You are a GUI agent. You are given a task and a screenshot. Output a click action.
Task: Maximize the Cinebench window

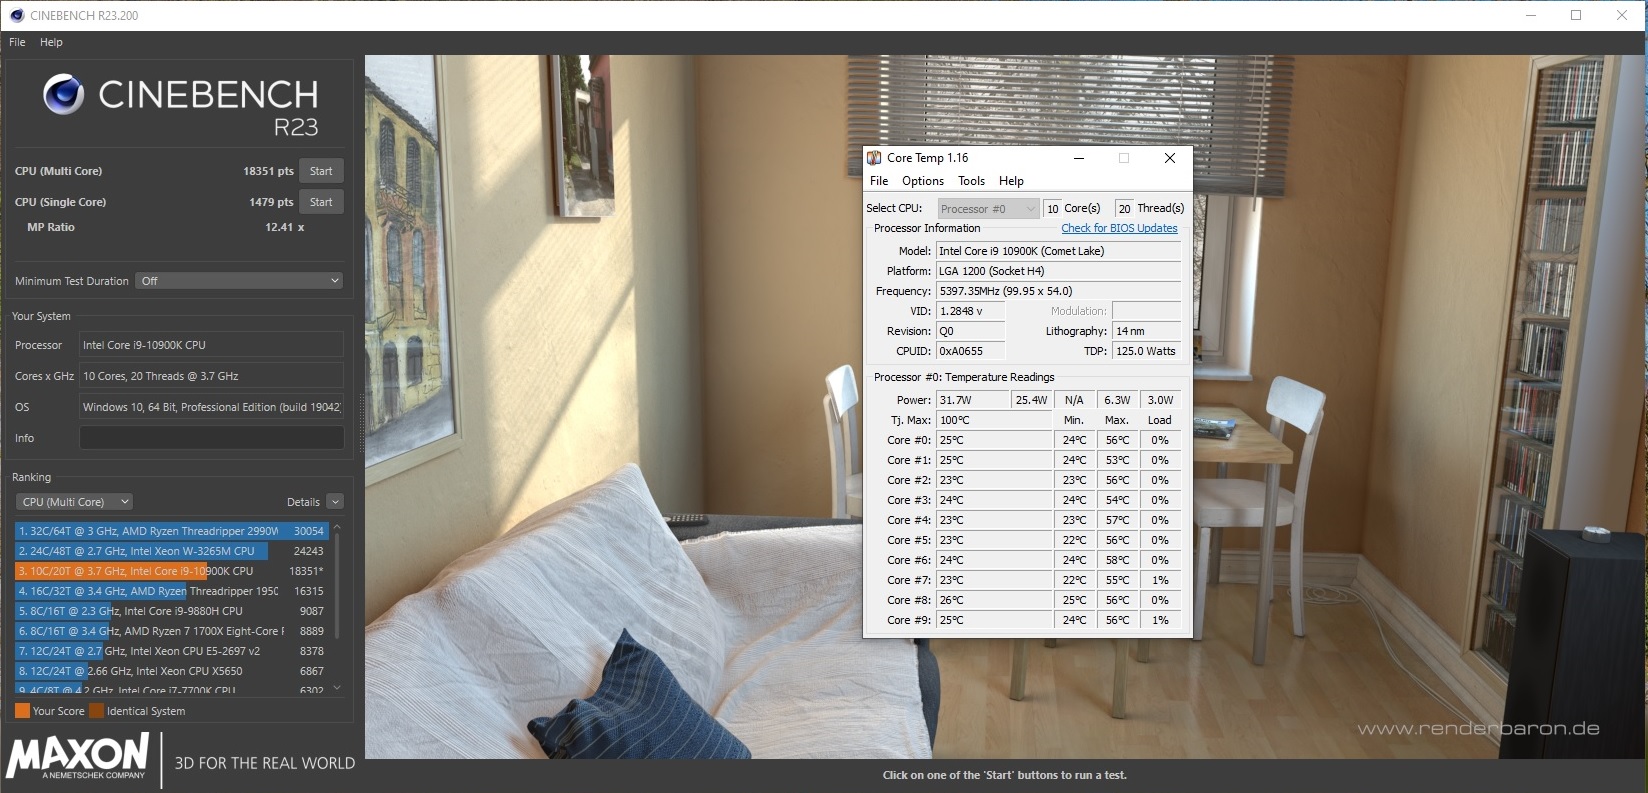click(1576, 15)
